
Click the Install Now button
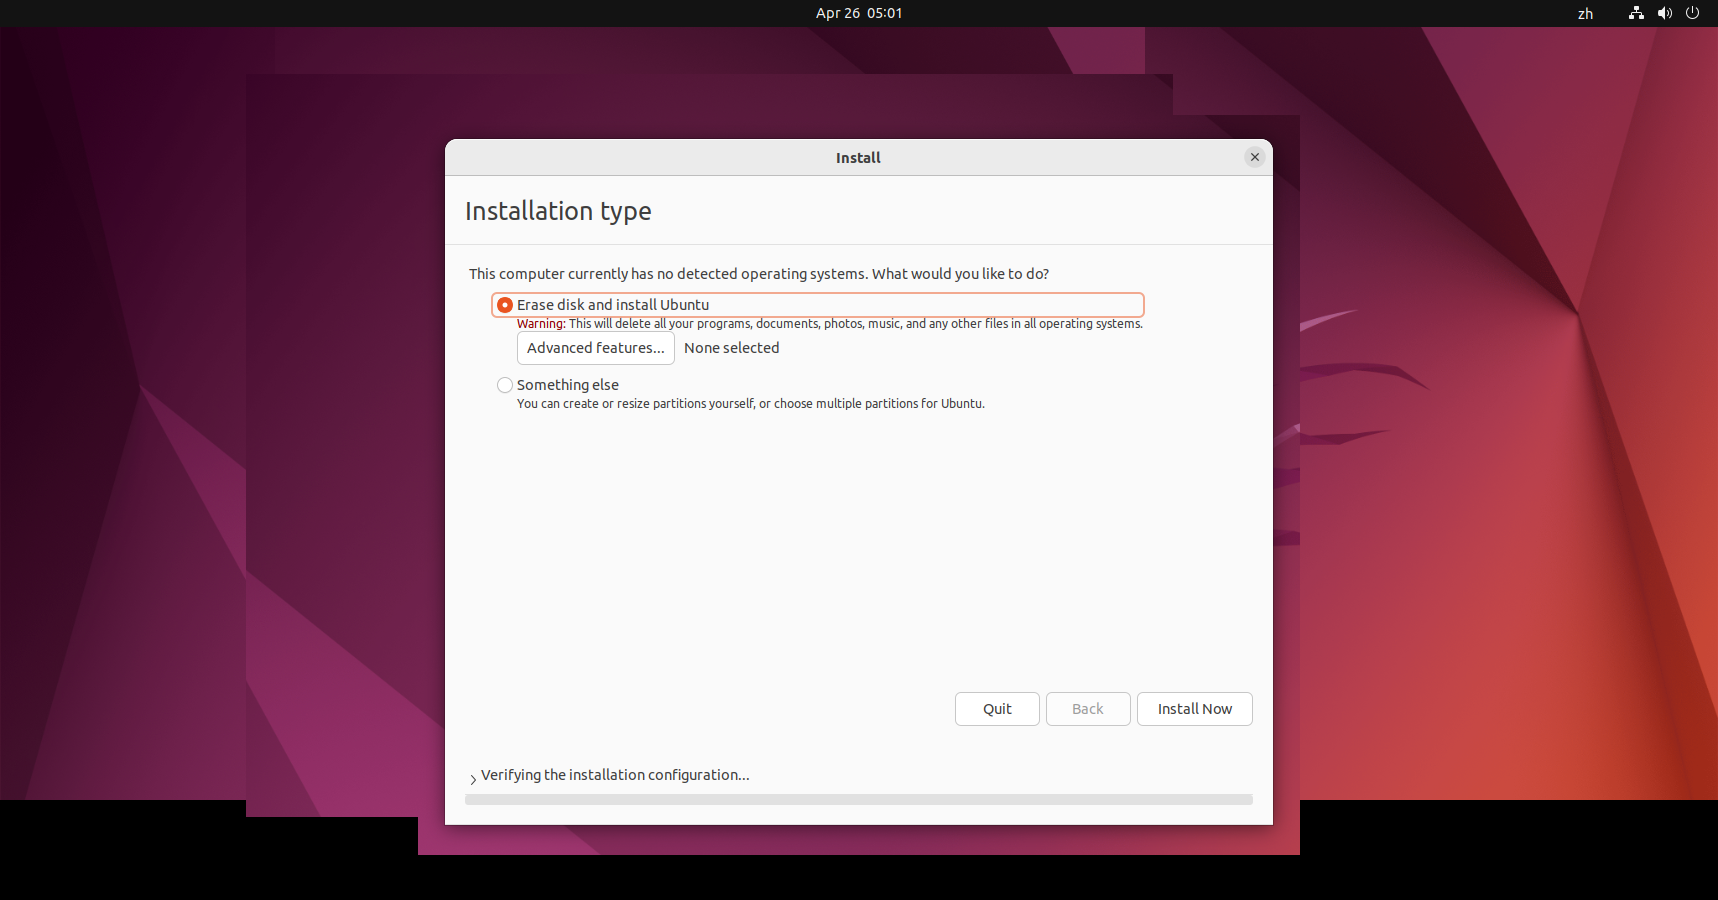(x=1194, y=709)
